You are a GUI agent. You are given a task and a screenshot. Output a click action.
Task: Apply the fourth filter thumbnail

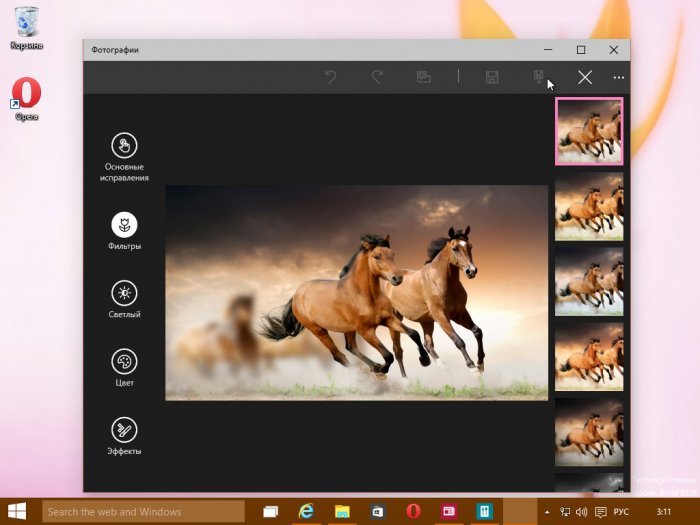[589, 356]
